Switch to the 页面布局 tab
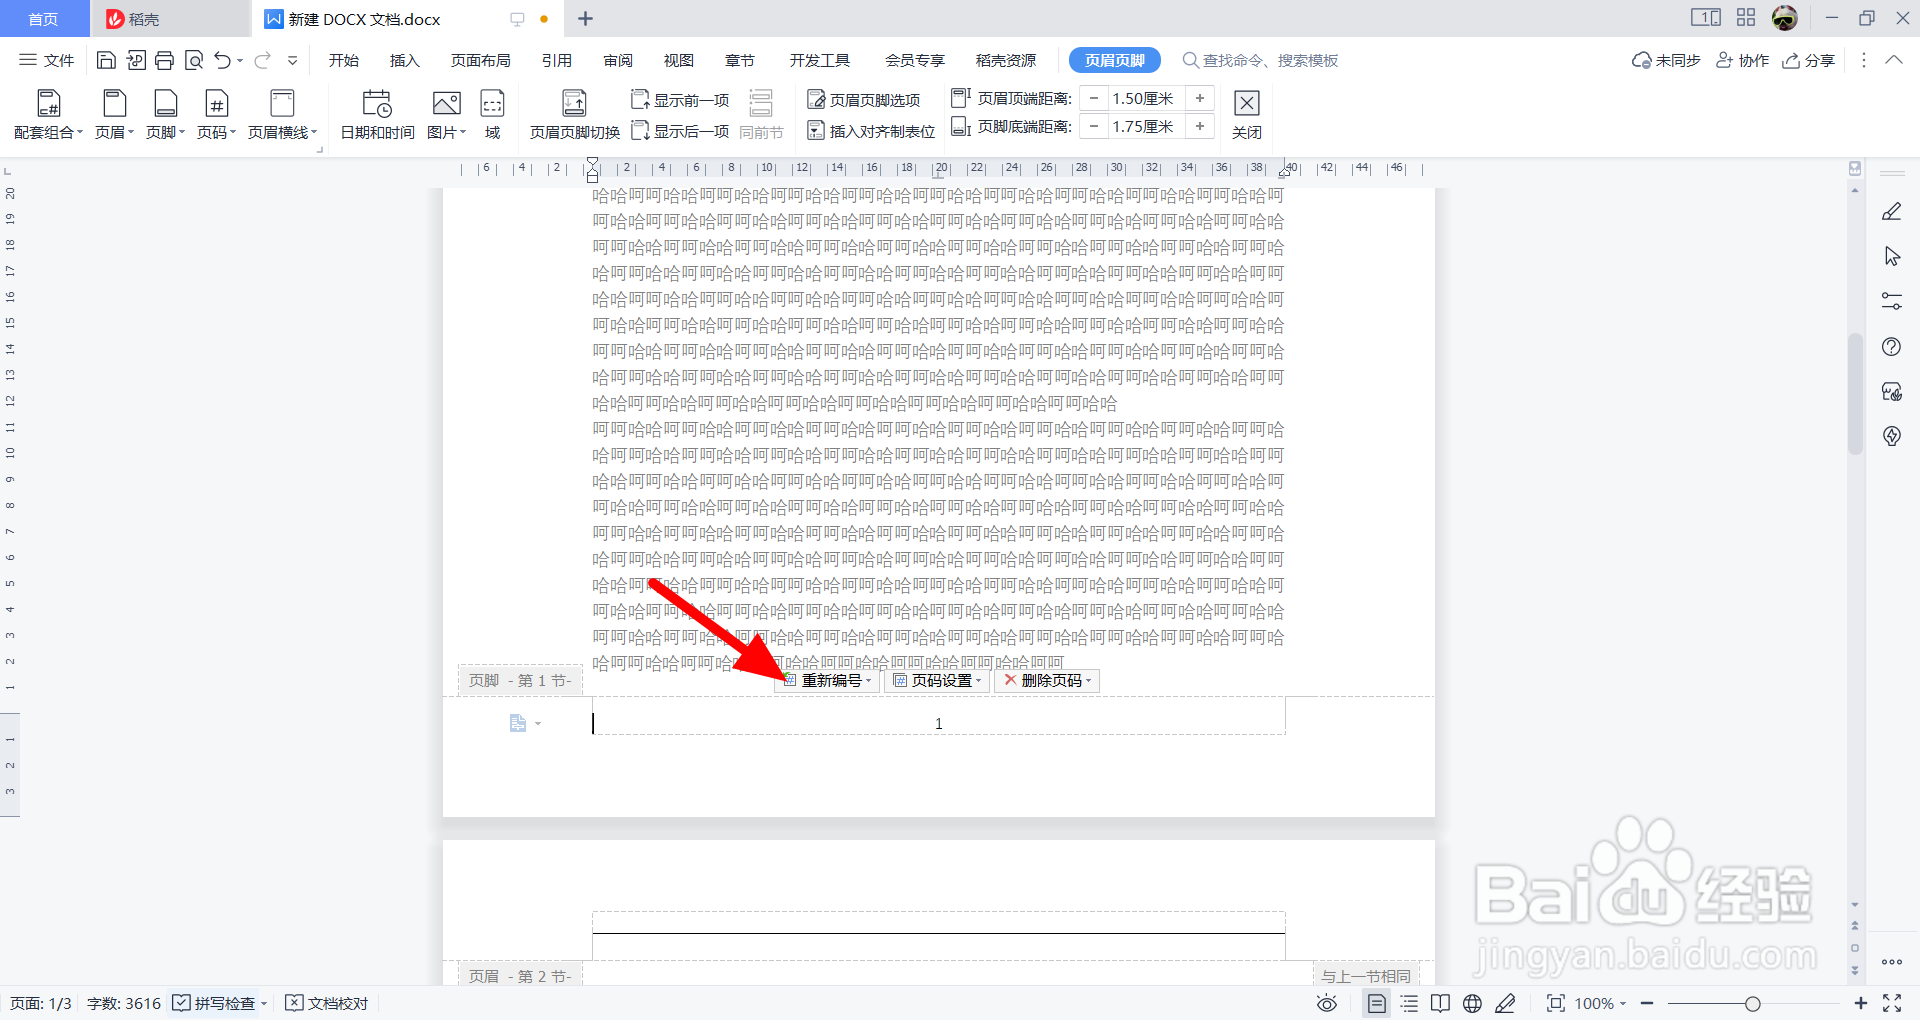This screenshot has width=1920, height=1020. (481, 61)
